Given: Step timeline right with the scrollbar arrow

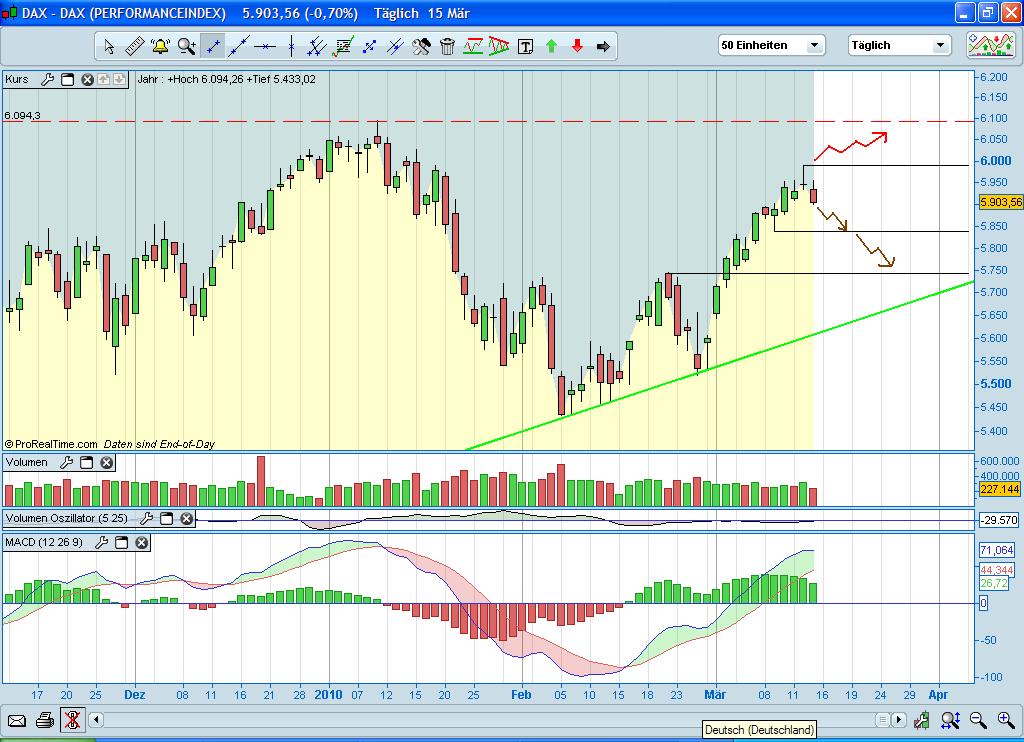Looking at the screenshot, I should point(899,720).
